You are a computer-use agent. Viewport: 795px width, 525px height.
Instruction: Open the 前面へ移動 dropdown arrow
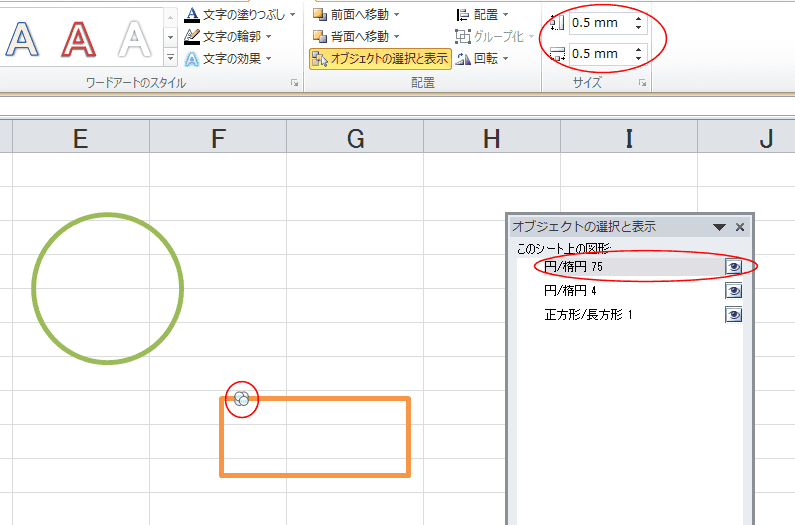click(x=396, y=15)
